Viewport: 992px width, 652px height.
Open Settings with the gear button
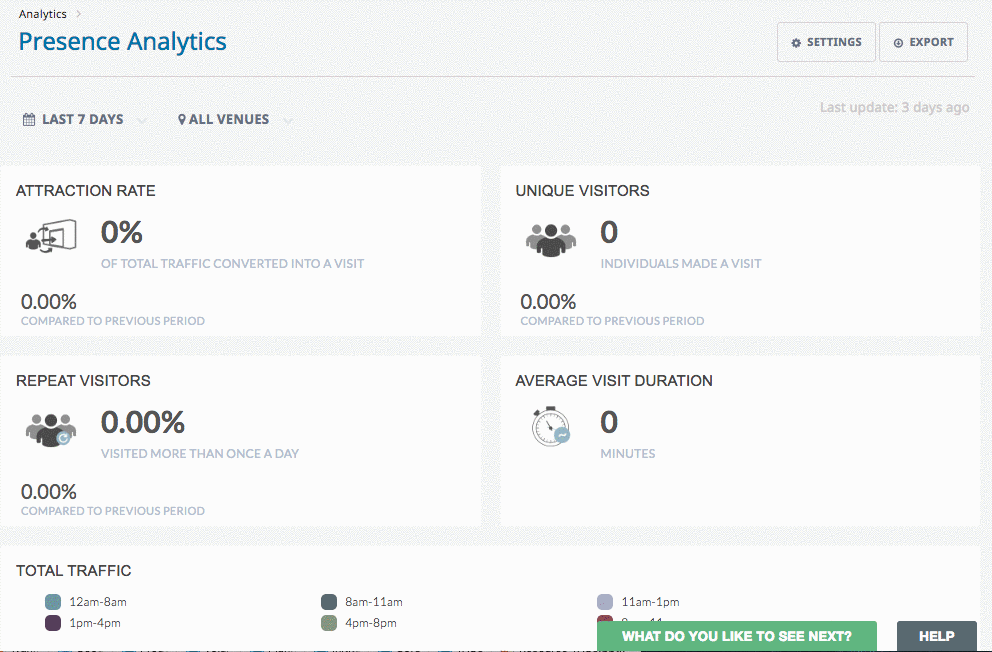(x=825, y=43)
